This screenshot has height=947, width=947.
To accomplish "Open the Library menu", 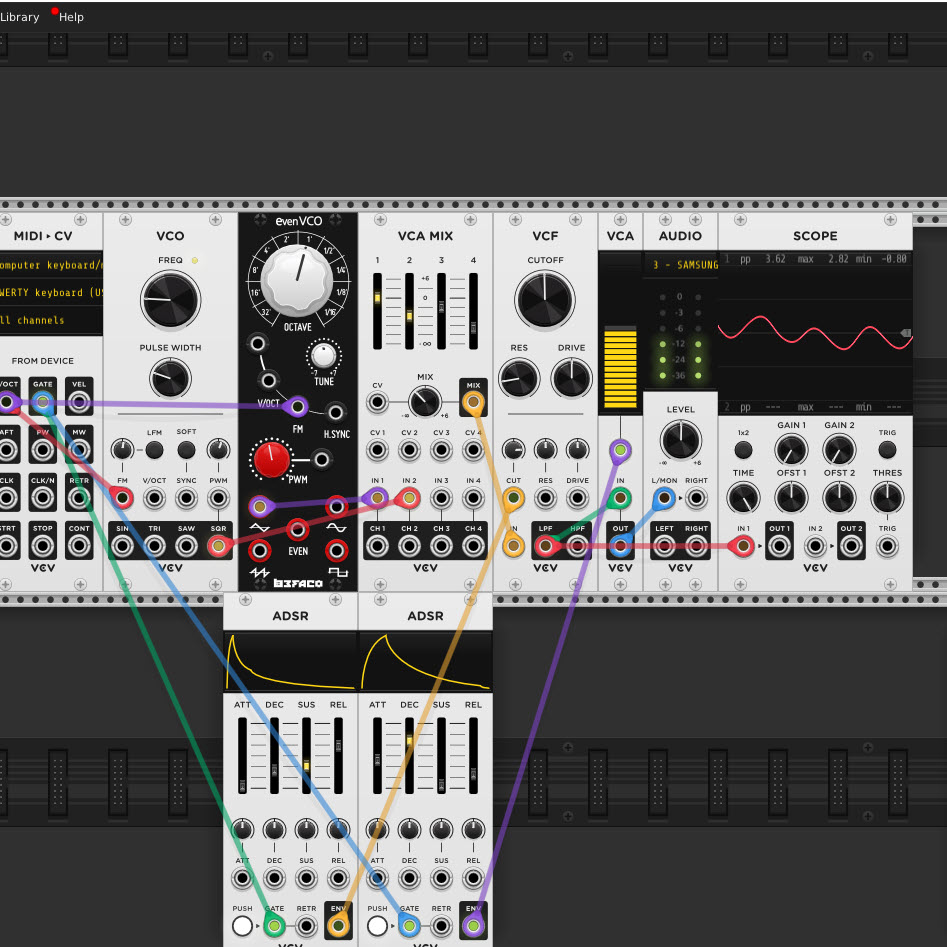I will point(19,17).
